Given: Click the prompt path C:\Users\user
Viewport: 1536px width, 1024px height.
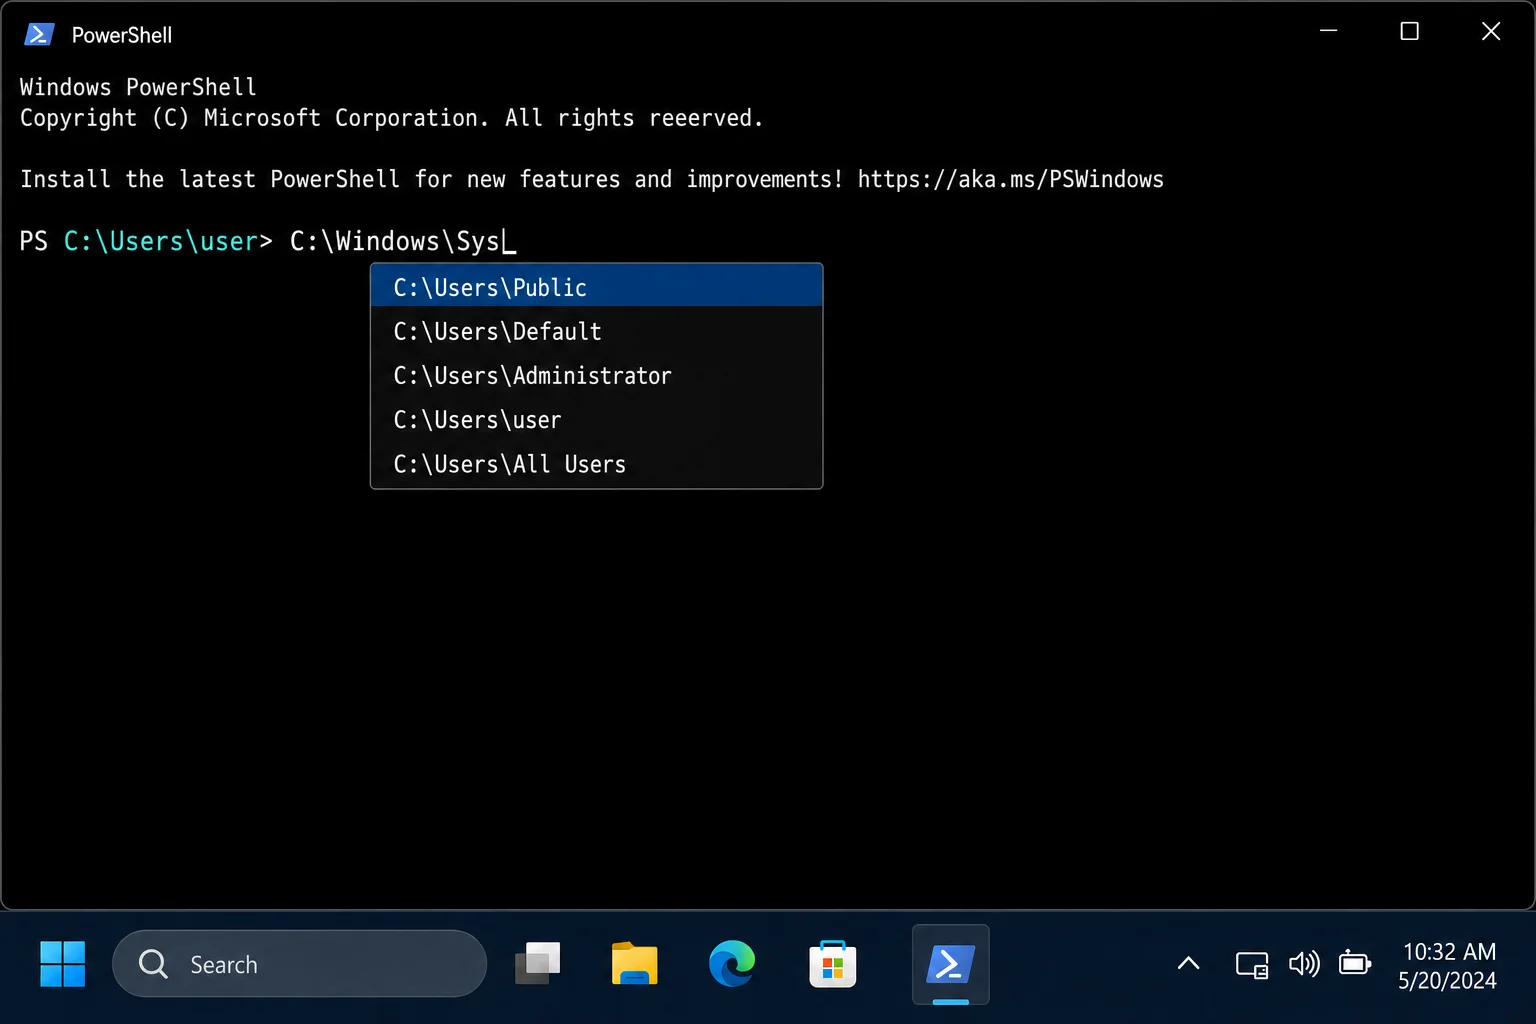Looking at the screenshot, I should [x=160, y=241].
